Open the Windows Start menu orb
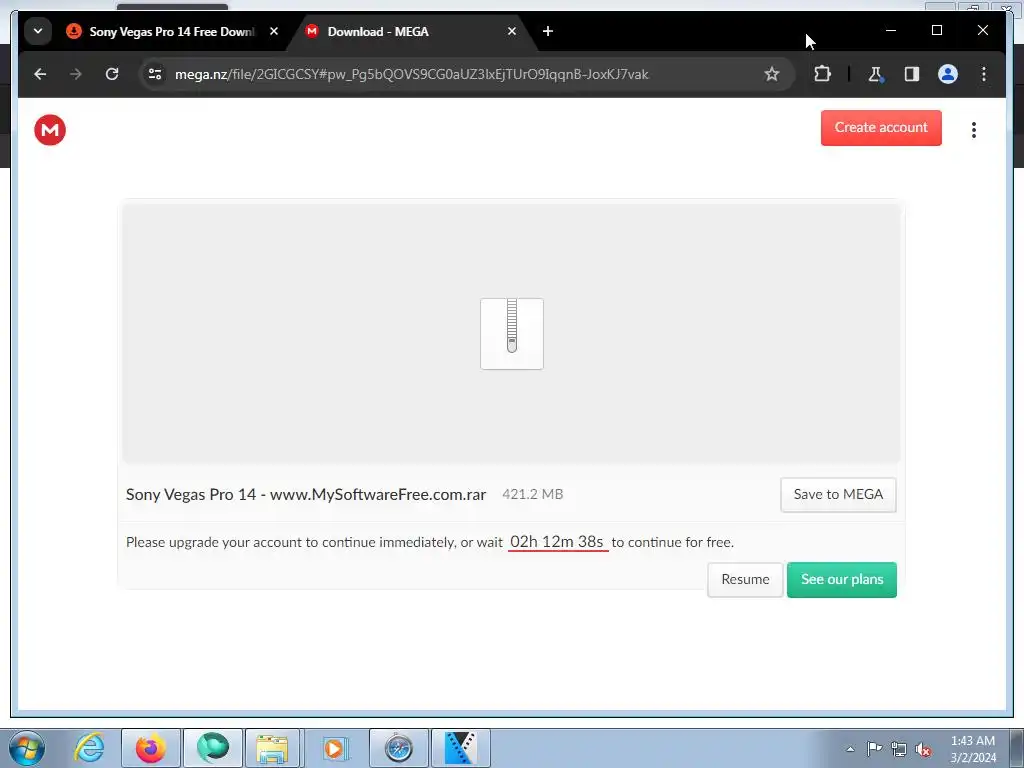This screenshot has height=768, width=1024. (x=27, y=748)
